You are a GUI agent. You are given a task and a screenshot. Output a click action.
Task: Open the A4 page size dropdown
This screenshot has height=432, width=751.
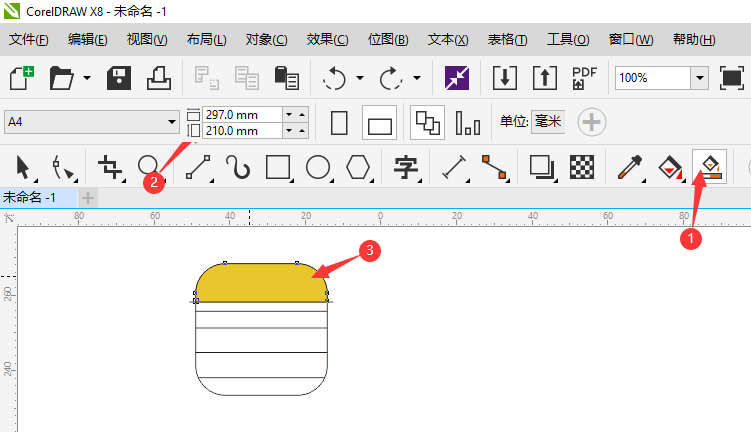pos(171,122)
